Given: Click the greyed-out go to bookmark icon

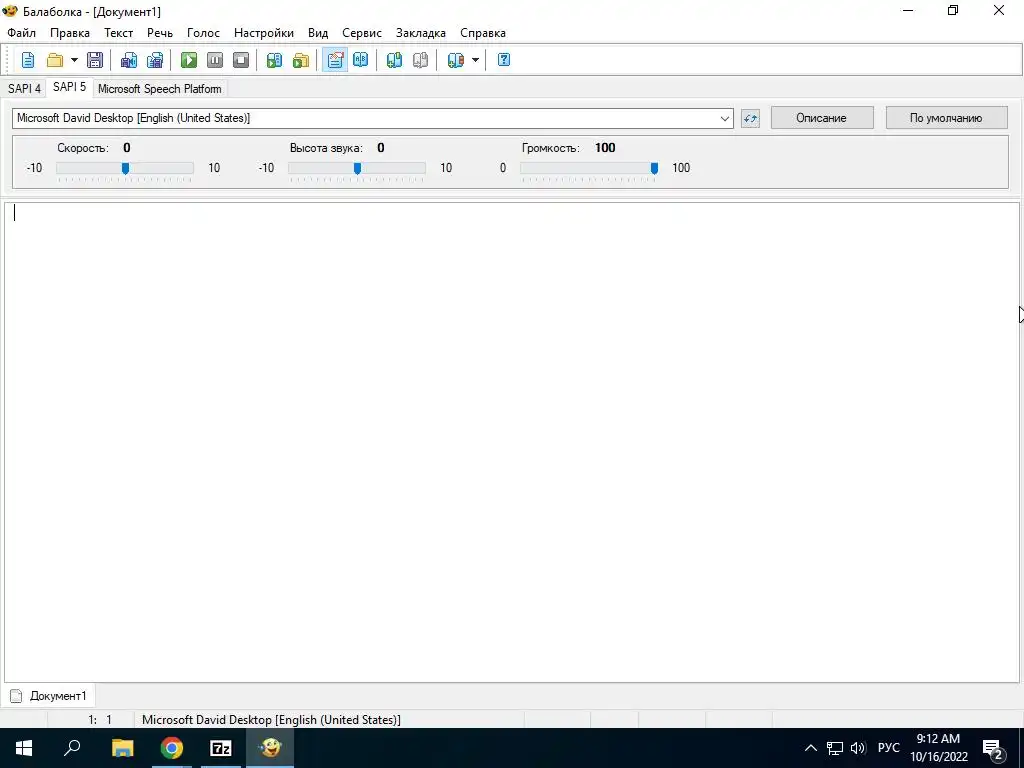Looking at the screenshot, I should 421,60.
